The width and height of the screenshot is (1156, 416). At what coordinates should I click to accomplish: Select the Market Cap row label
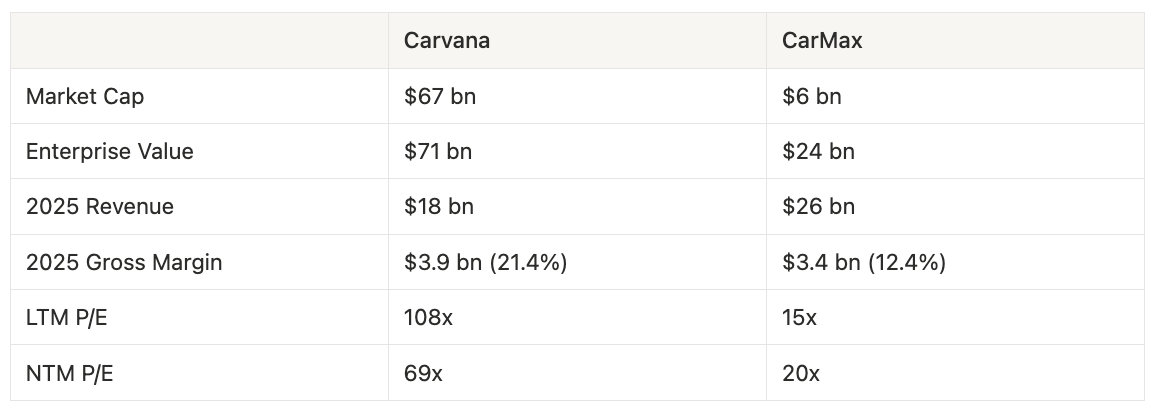85,97
